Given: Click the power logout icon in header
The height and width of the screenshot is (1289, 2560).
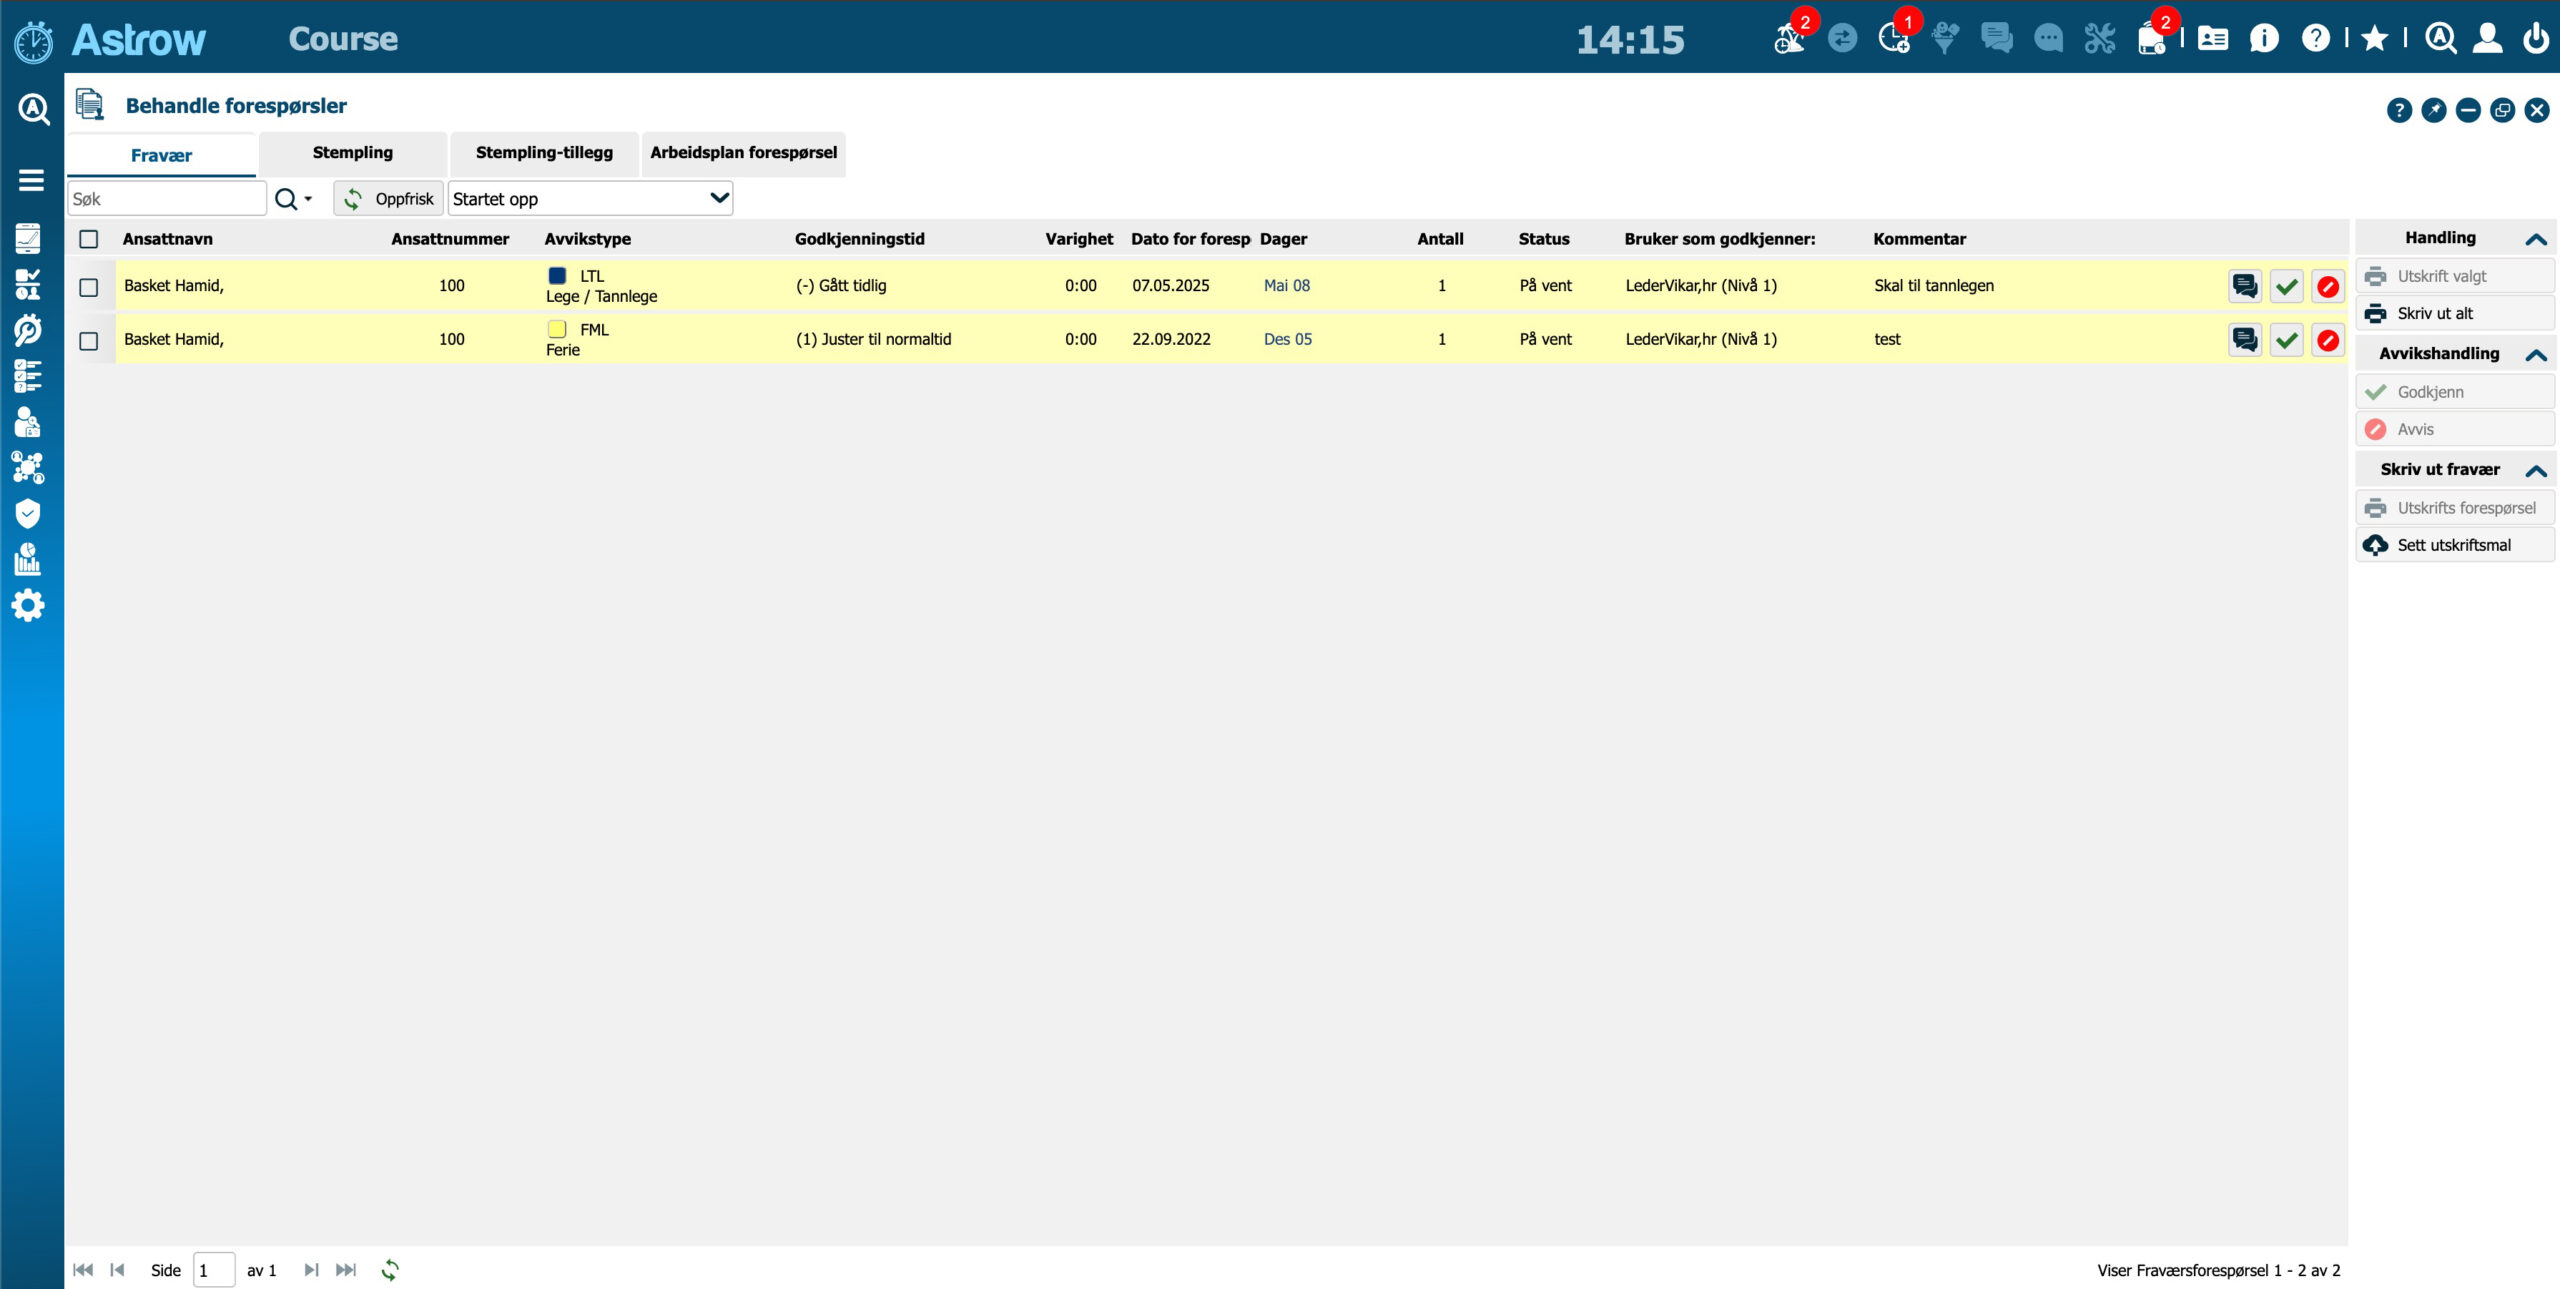Looking at the screenshot, I should [x=2536, y=39].
